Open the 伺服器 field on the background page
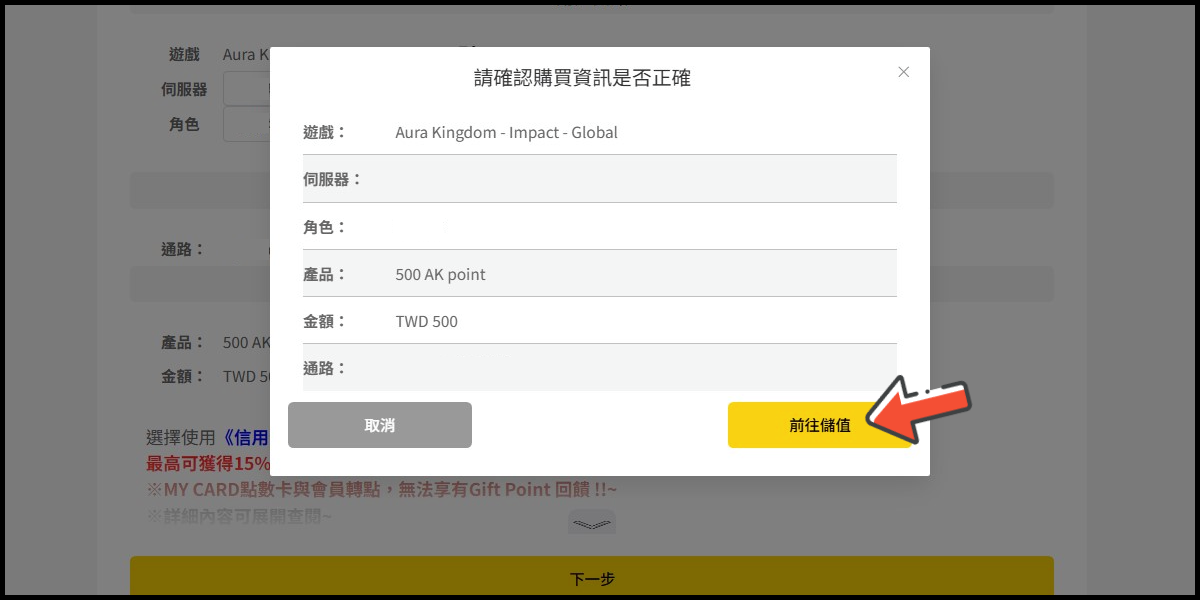The width and height of the screenshot is (1200, 600). 247,89
